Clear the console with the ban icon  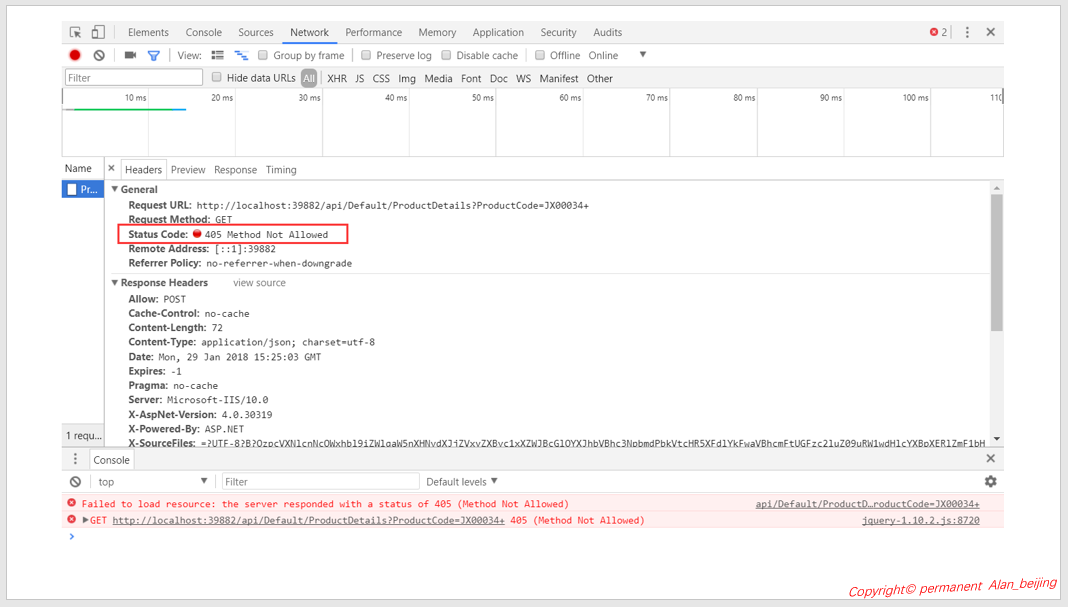pyautogui.click(x=76, y=482)
